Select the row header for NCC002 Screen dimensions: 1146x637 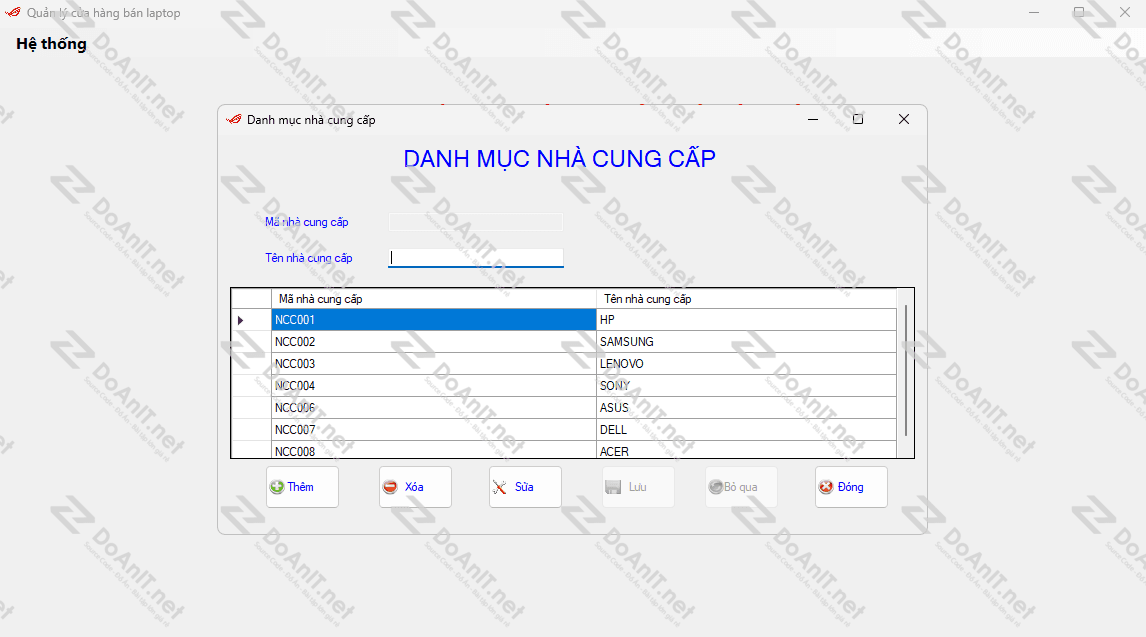pyautogui.click(x=251, y=342)
